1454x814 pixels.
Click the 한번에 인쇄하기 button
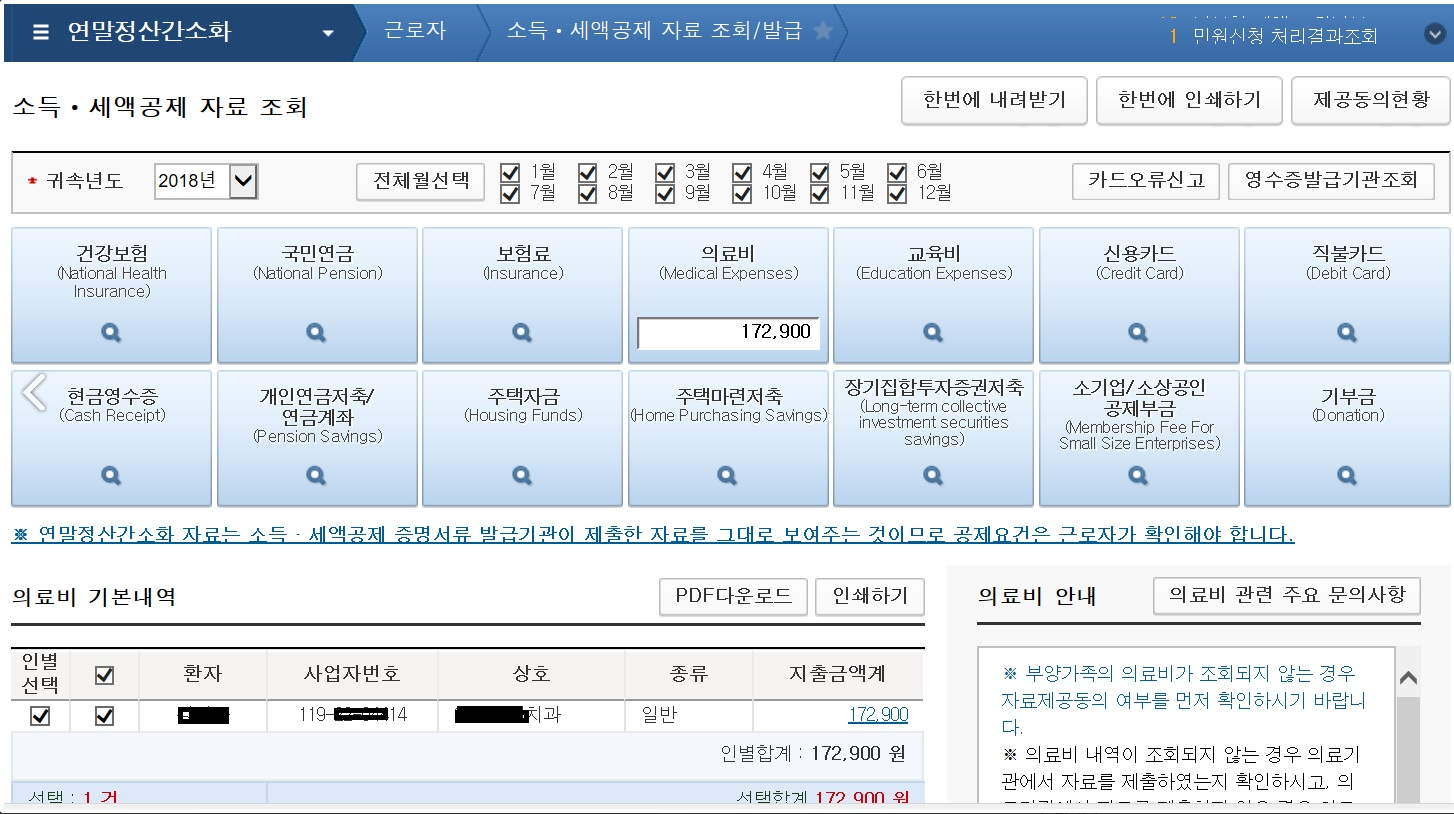click(x=1189, y=100)
